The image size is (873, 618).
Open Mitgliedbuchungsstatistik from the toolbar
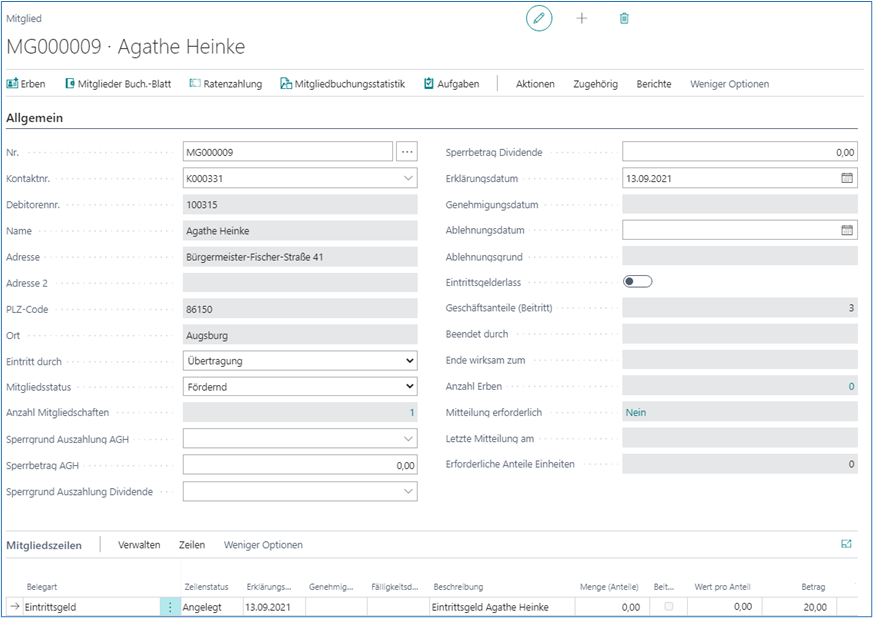click(x=342, y=84)
